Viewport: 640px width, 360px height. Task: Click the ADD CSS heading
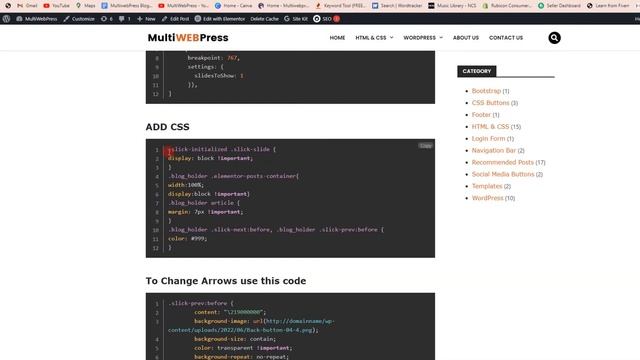[x=167, y=127]
